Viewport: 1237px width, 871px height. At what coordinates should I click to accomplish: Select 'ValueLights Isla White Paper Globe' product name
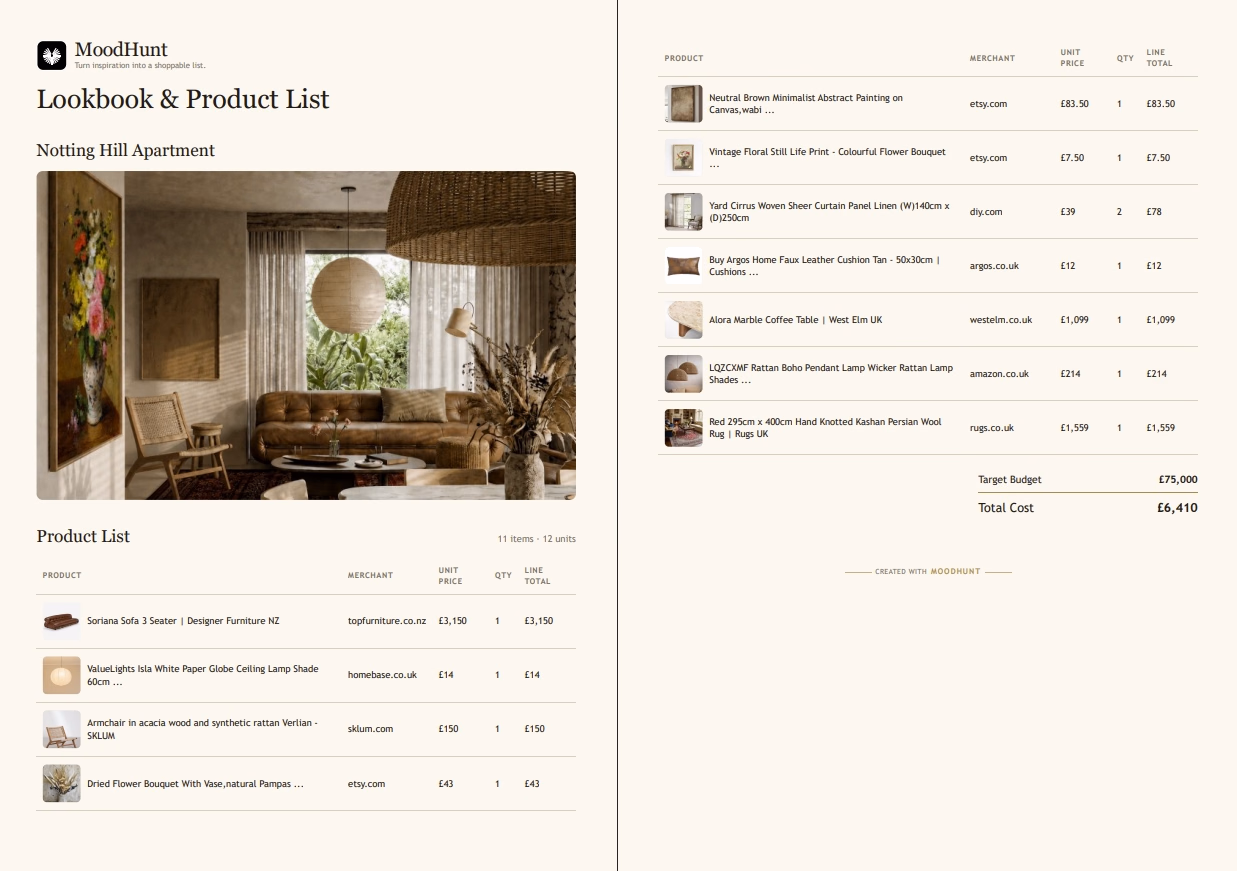[x=203, y=675]
